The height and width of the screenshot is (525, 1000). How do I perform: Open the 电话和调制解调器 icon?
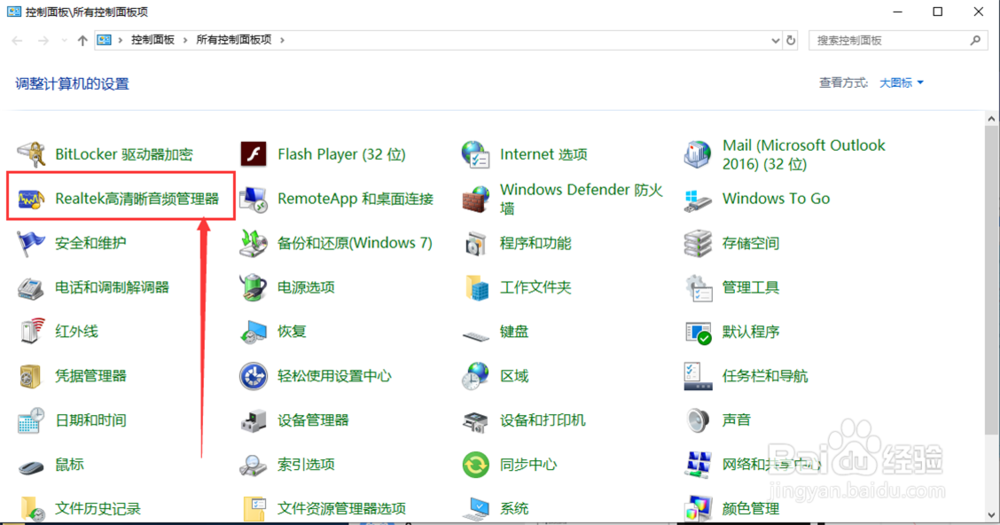click(x=31, y=288)
